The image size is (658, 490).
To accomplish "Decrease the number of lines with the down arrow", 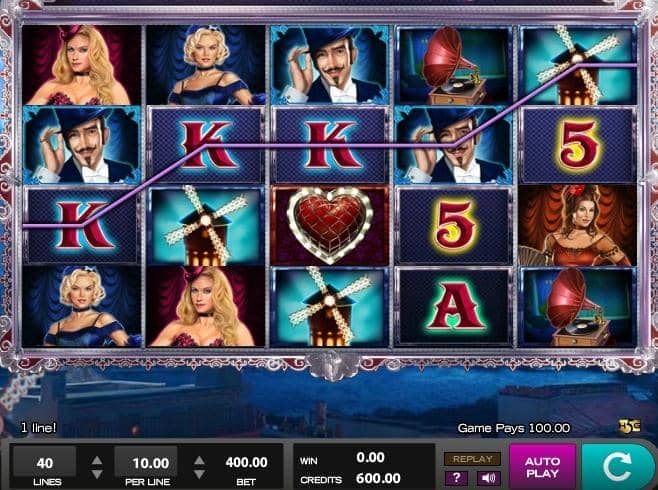I will tap(97, 474).
